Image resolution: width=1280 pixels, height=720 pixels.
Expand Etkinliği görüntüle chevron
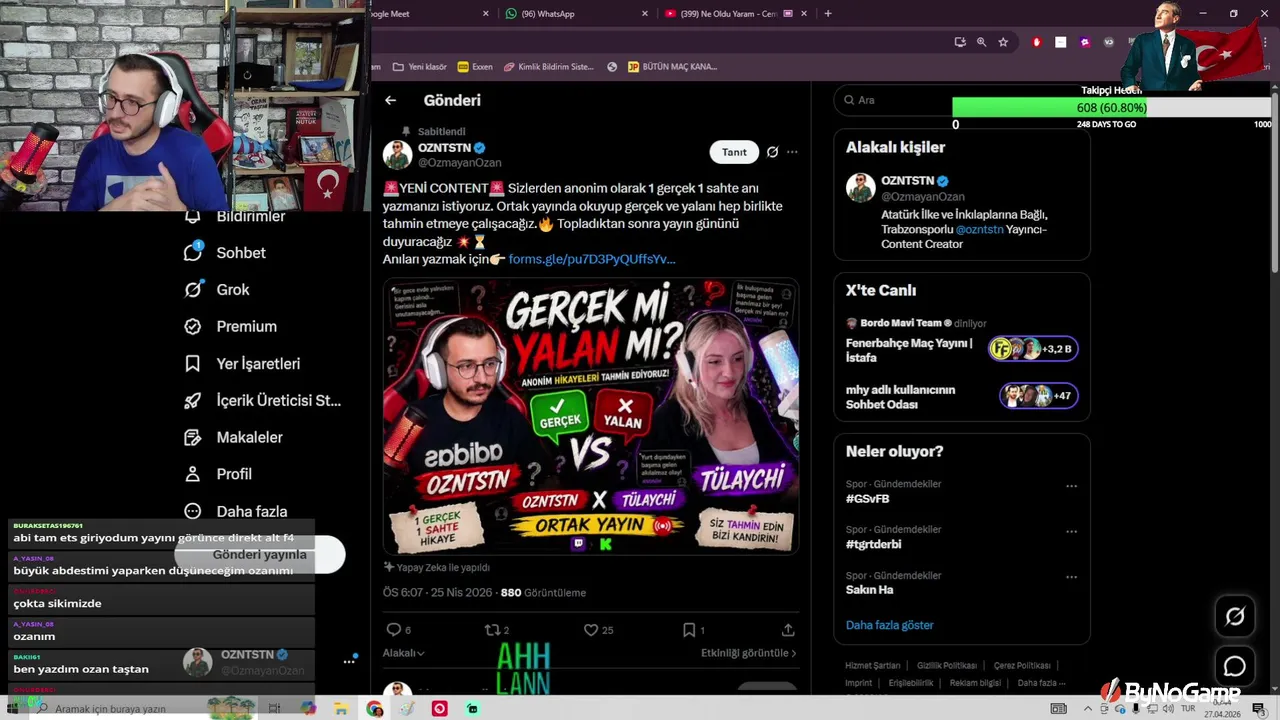[794, 653]
